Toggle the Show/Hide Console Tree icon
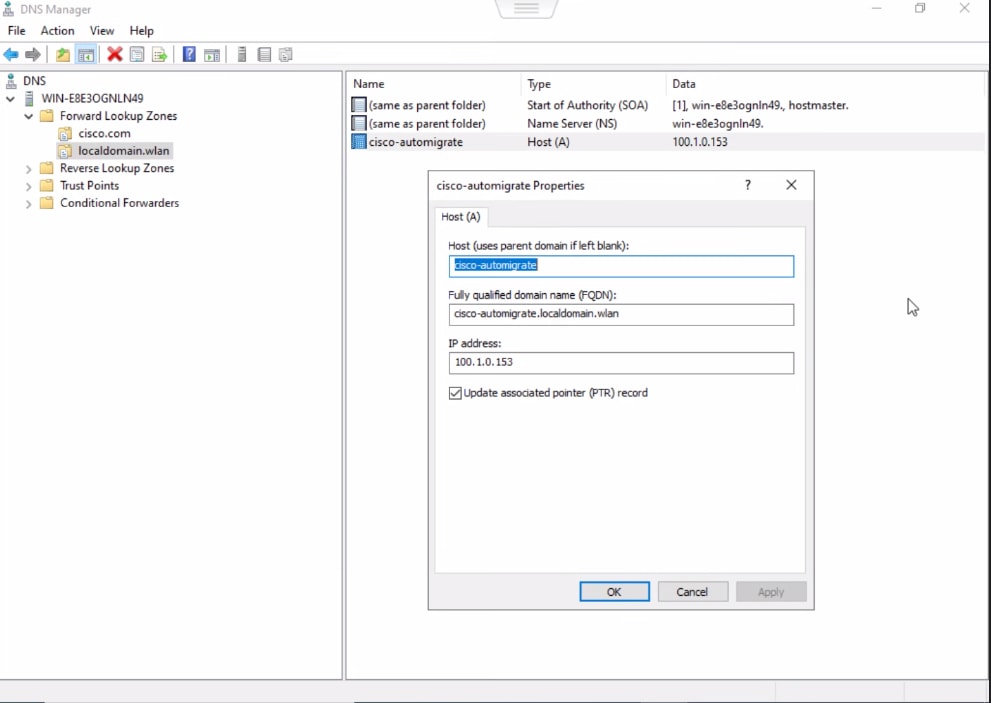This screenshot has height=703, width=991. 85,54
